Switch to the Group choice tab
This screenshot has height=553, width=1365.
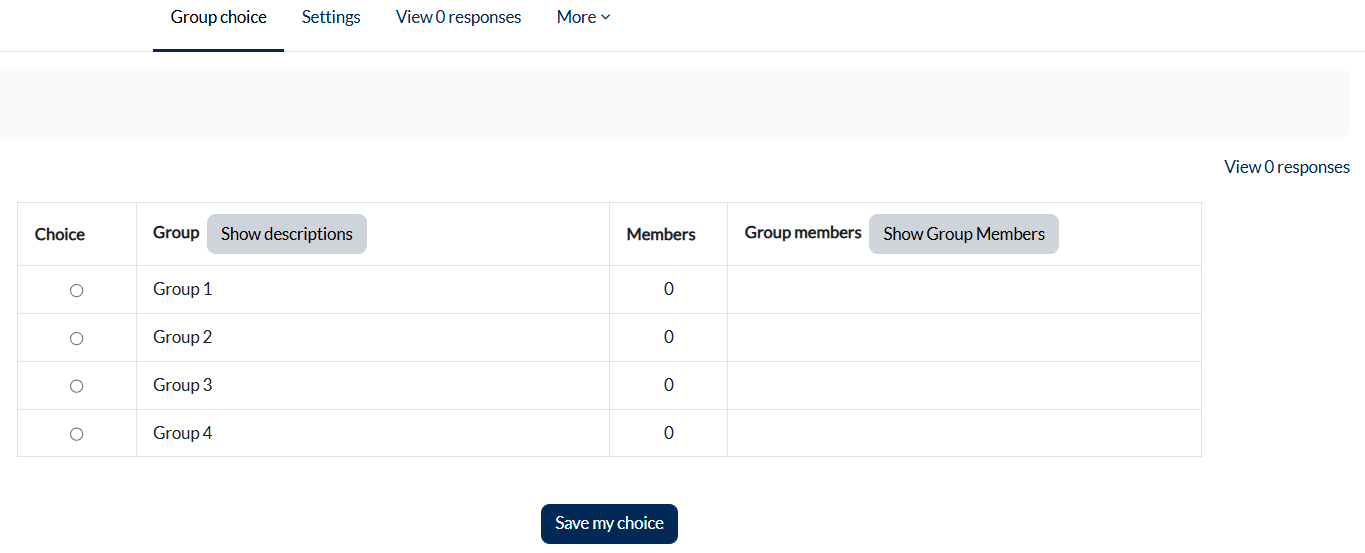tap(218, 17)
